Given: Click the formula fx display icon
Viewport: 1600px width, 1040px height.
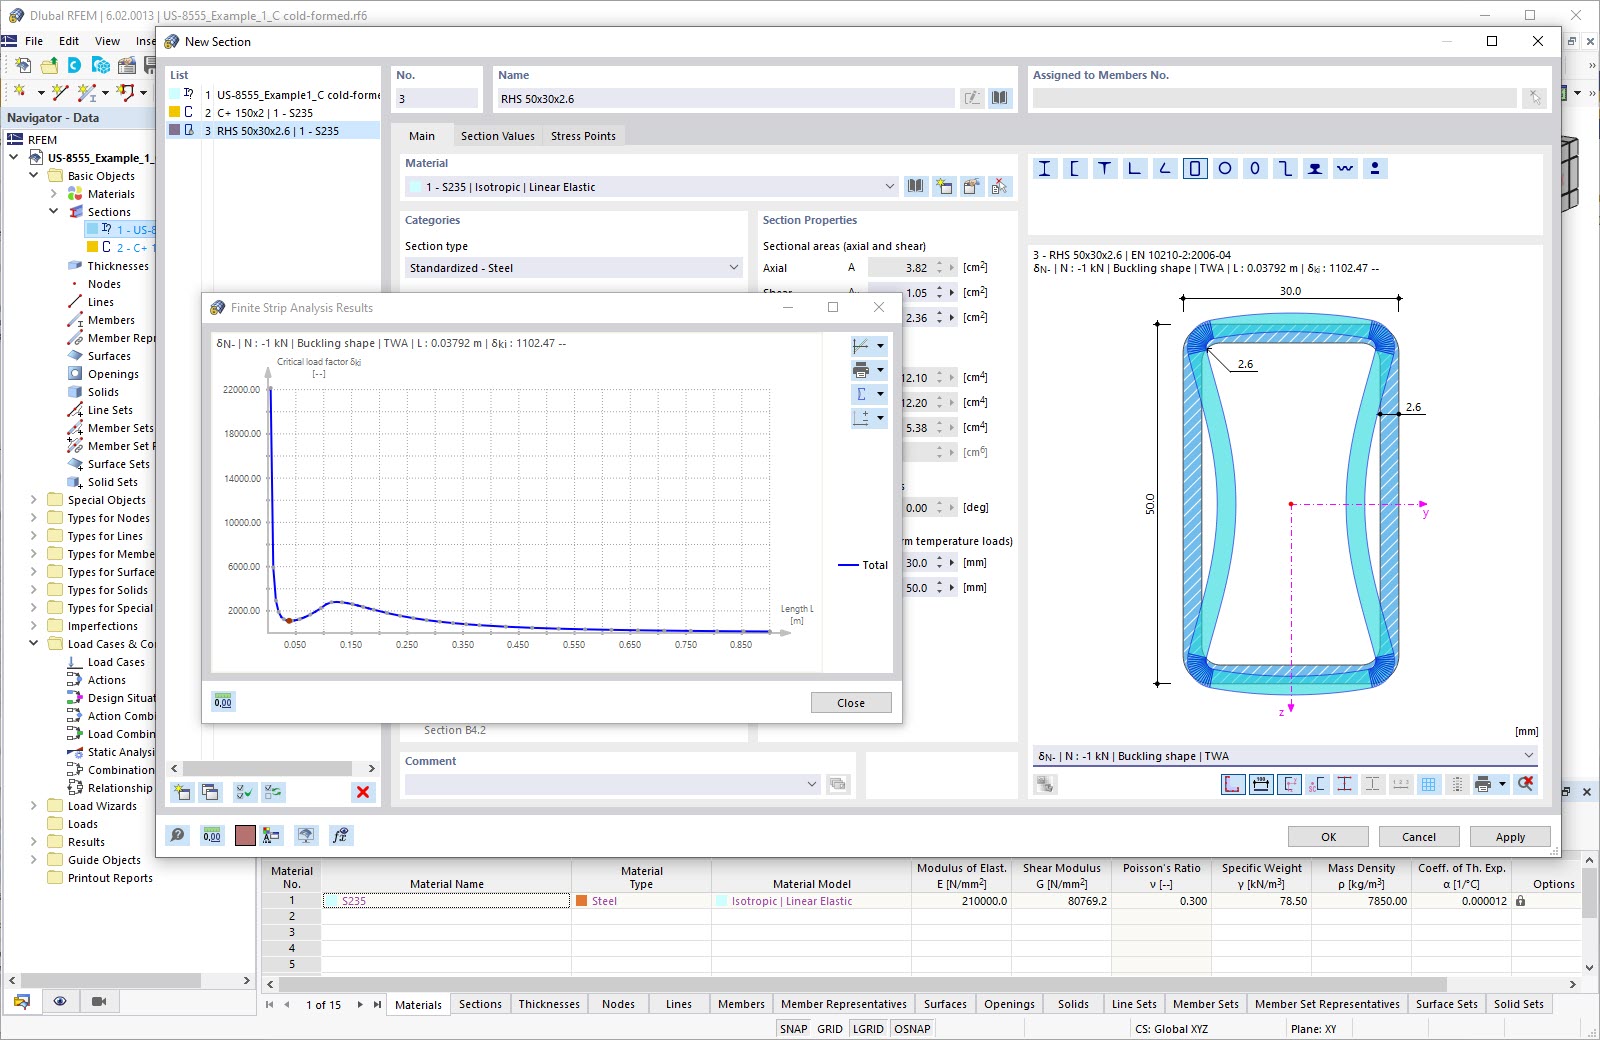Looking at the screenshot, I should click(340, 835).
